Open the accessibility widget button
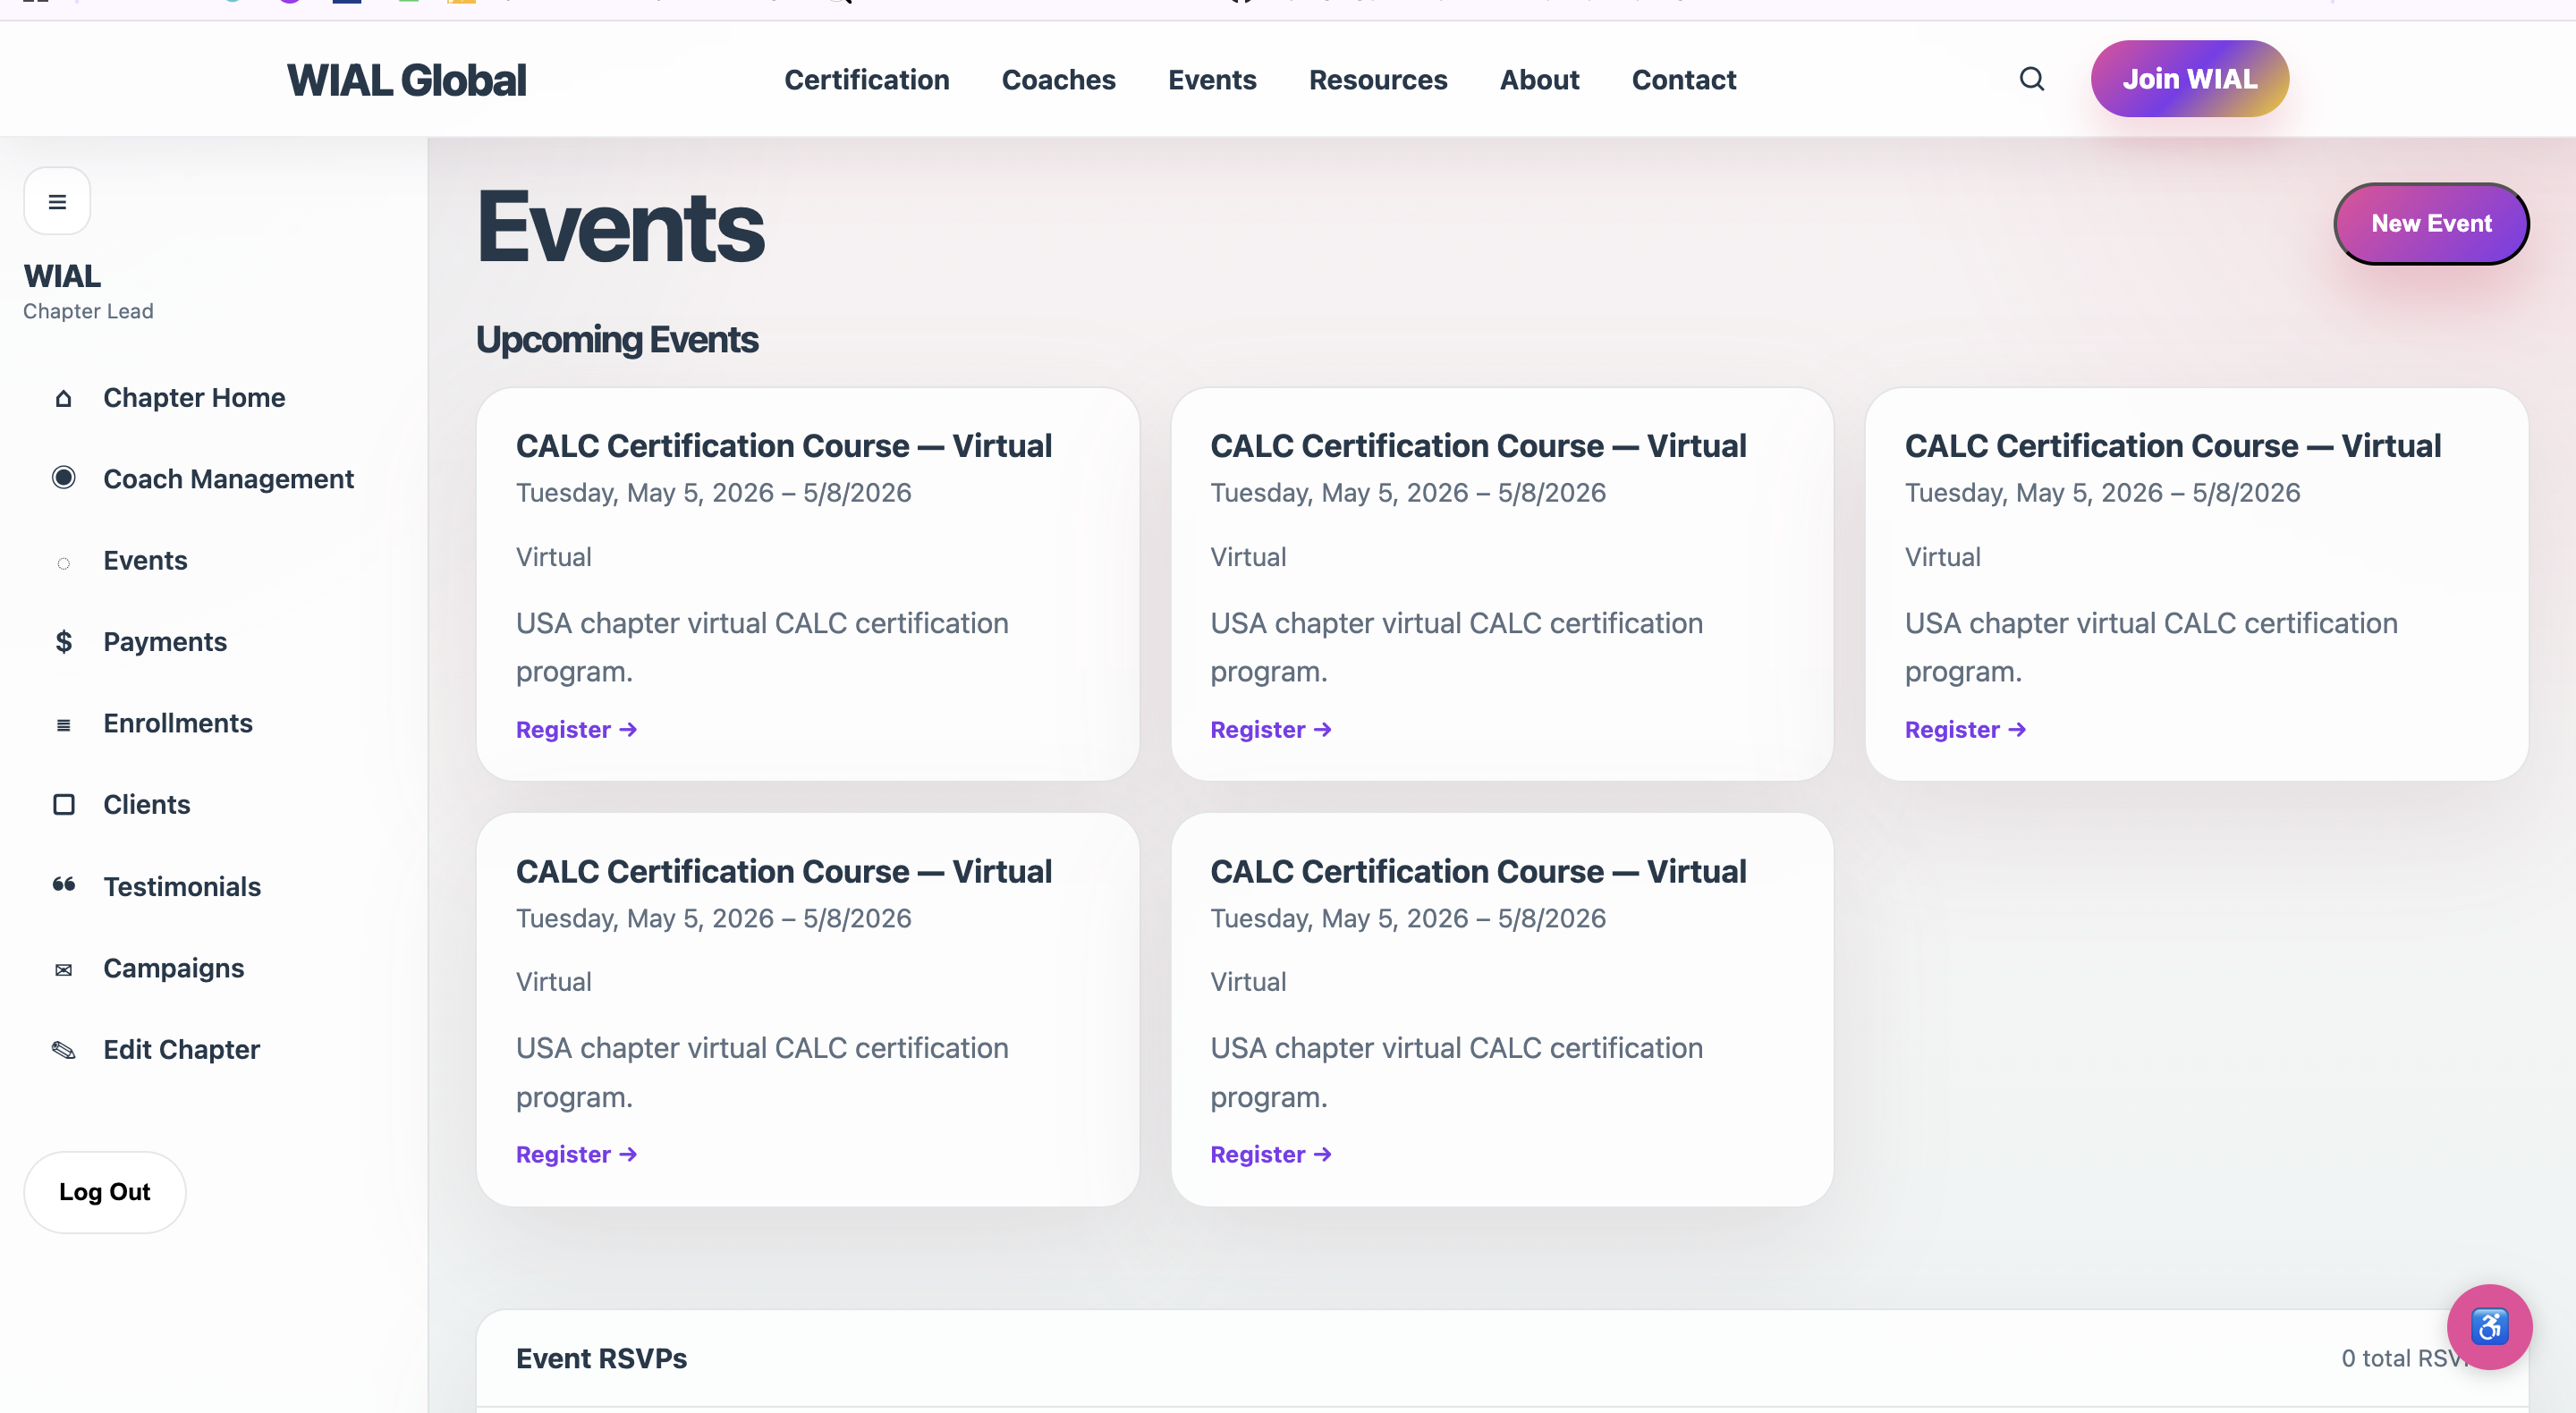This screenshot has height=1413, width=2576. 2488,1326
